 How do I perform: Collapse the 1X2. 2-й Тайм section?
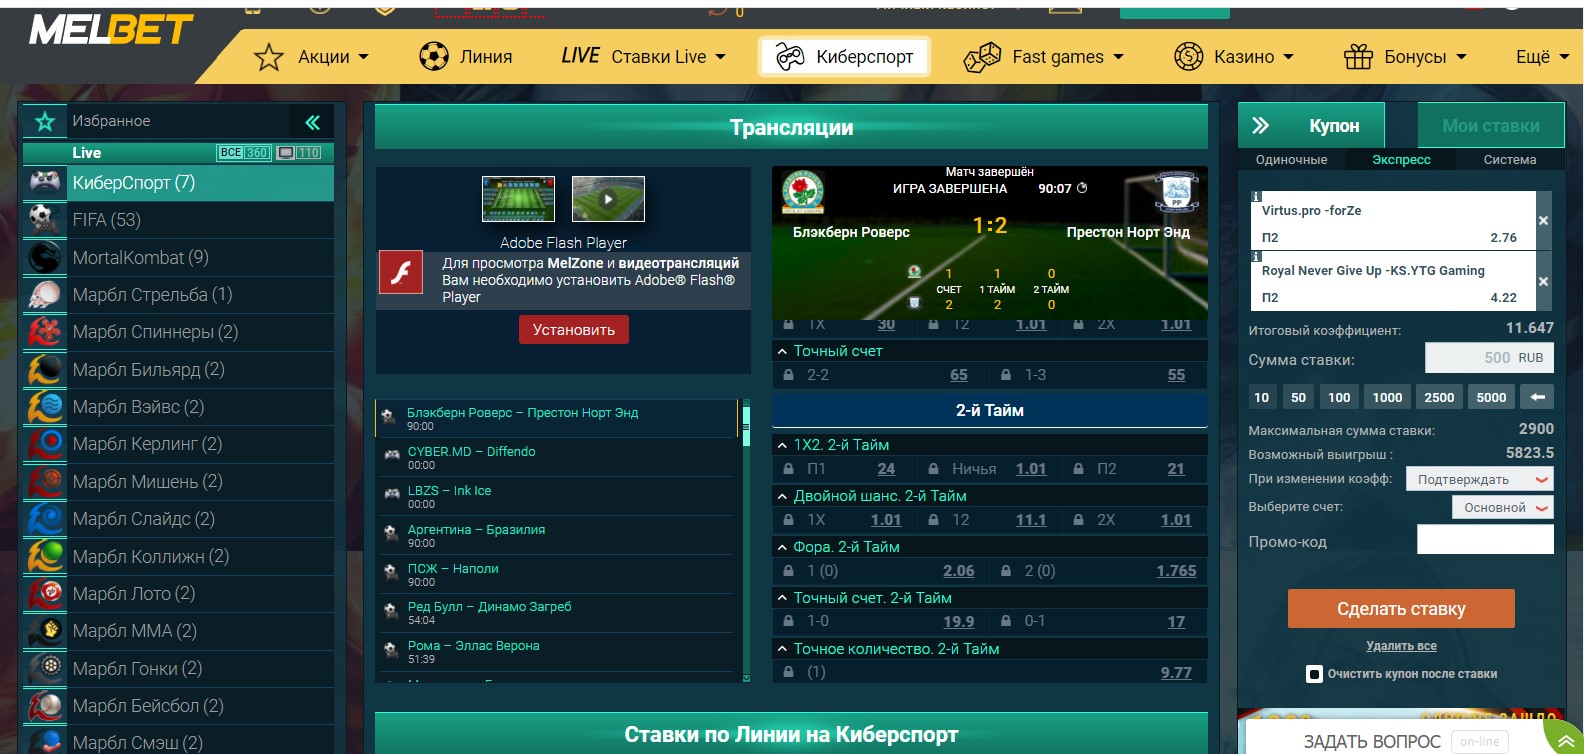coord(783,445)
